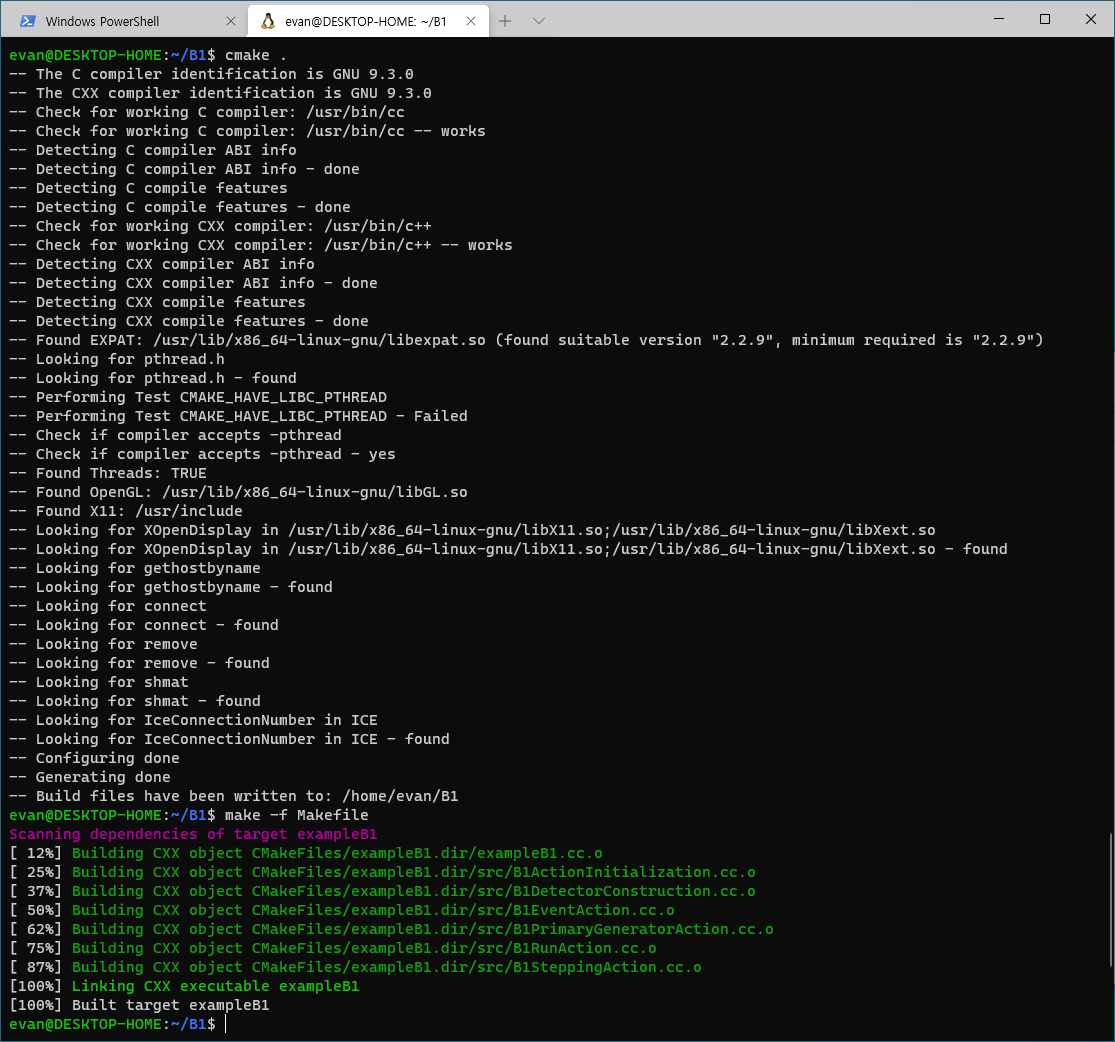The height and width of the screenshot is (1042, 1115).
Task: Click the Linux penguin tab icon
Action: 268,21
